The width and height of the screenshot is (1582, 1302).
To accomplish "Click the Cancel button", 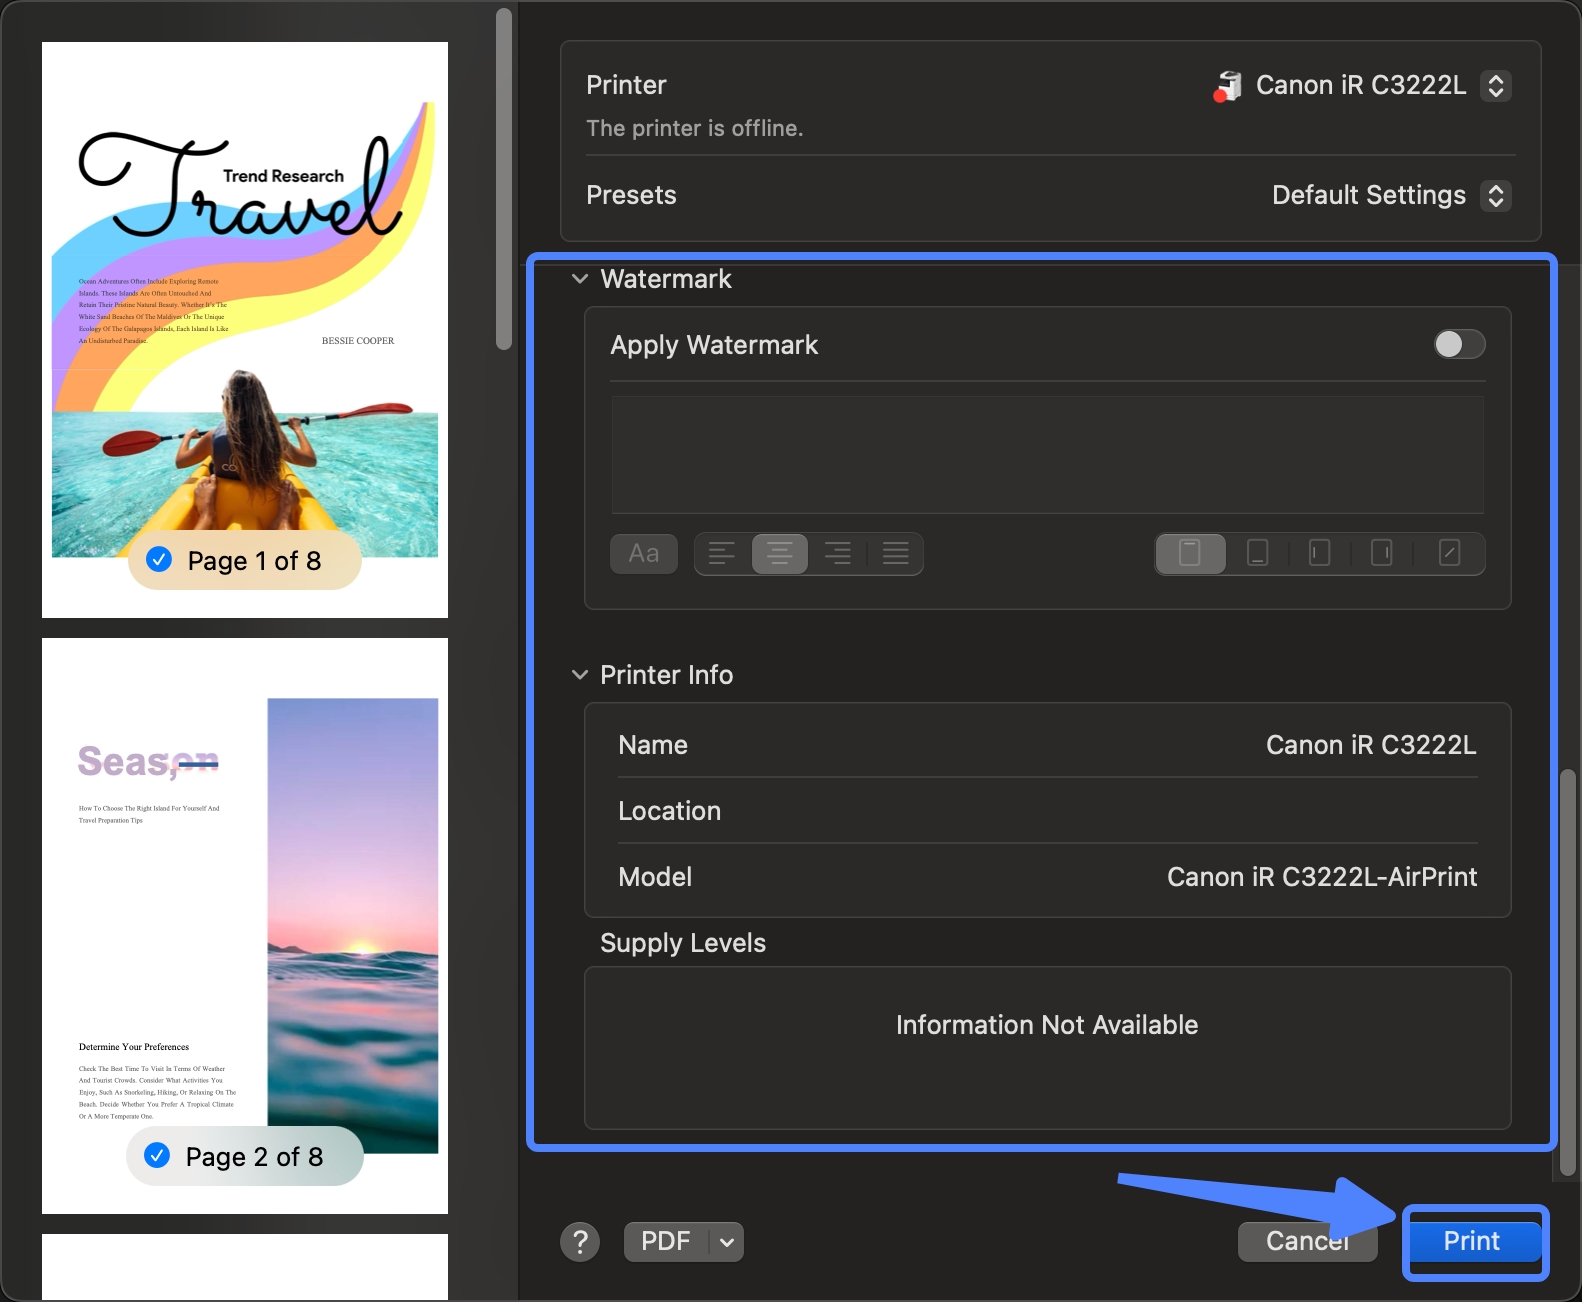I will coord(1307,1242).
